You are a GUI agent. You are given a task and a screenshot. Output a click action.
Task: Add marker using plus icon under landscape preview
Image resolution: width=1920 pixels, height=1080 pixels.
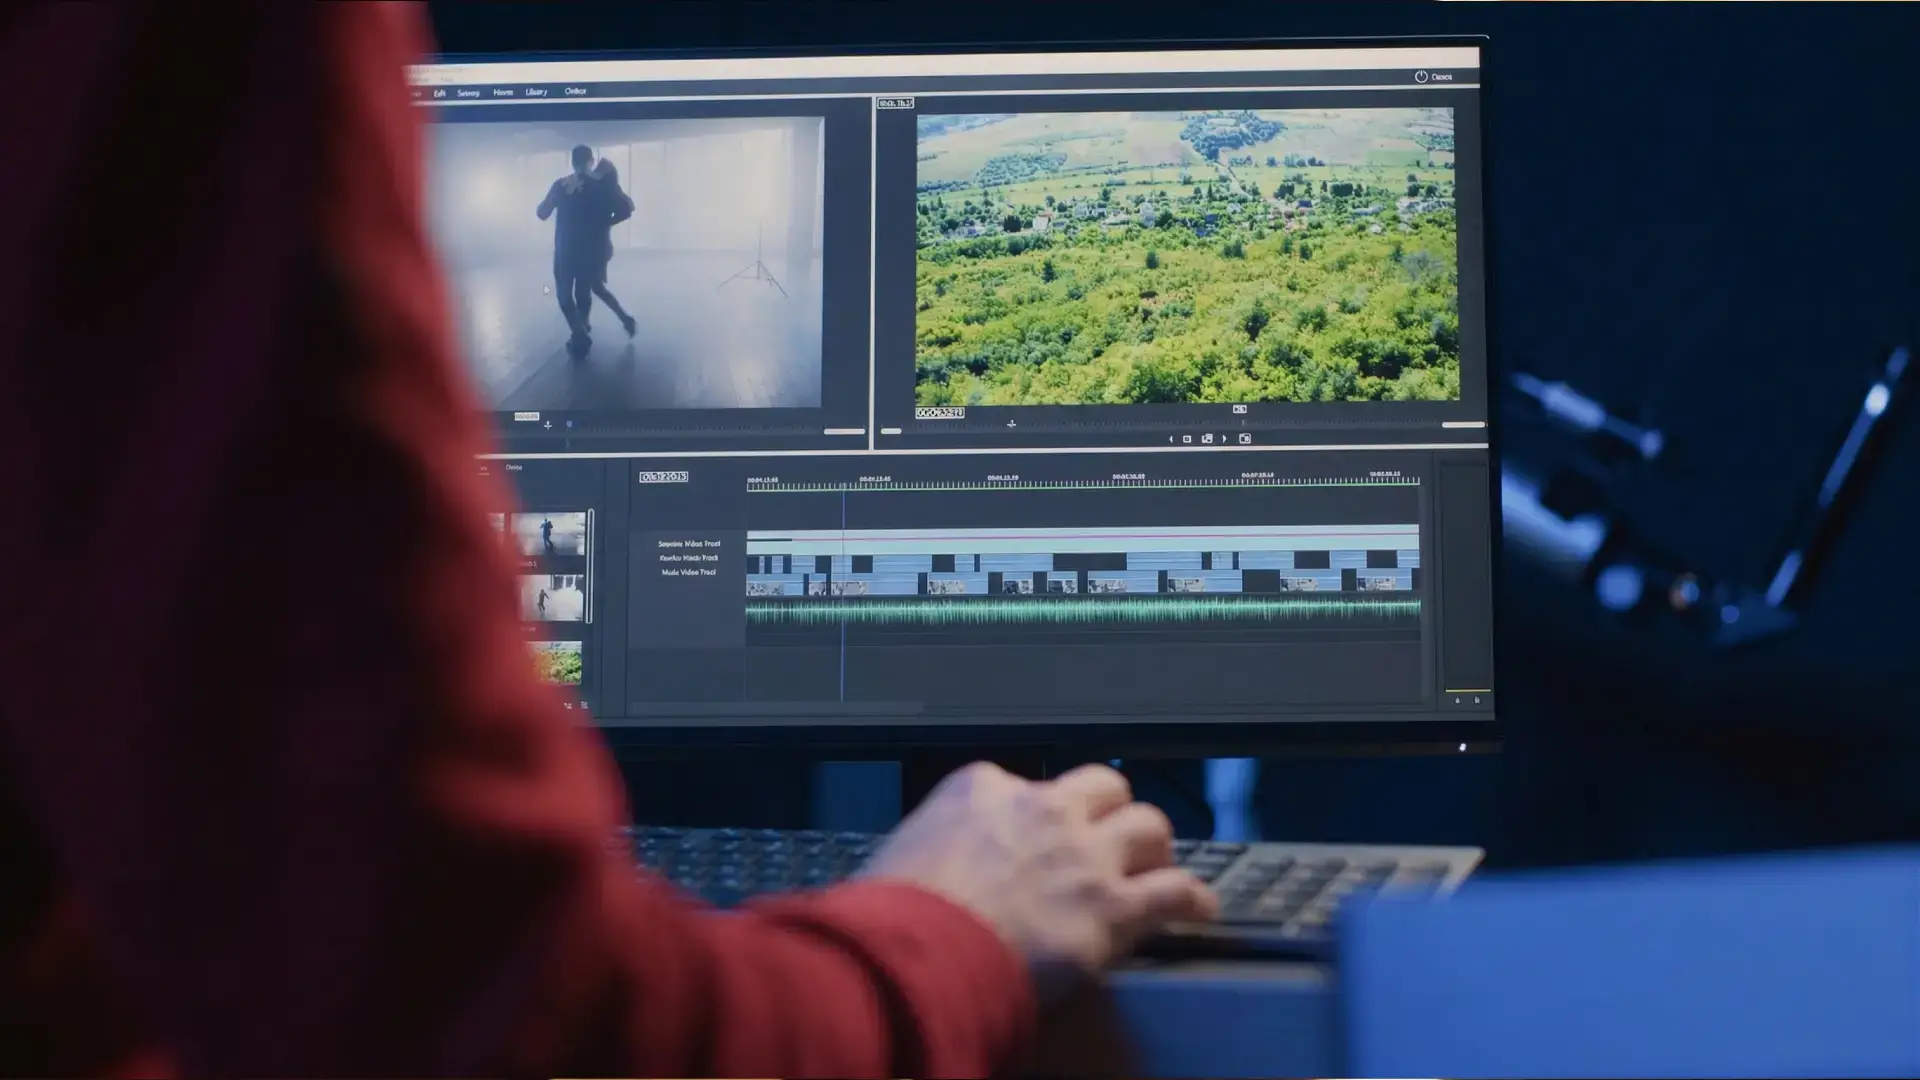tap(1011, 424)
